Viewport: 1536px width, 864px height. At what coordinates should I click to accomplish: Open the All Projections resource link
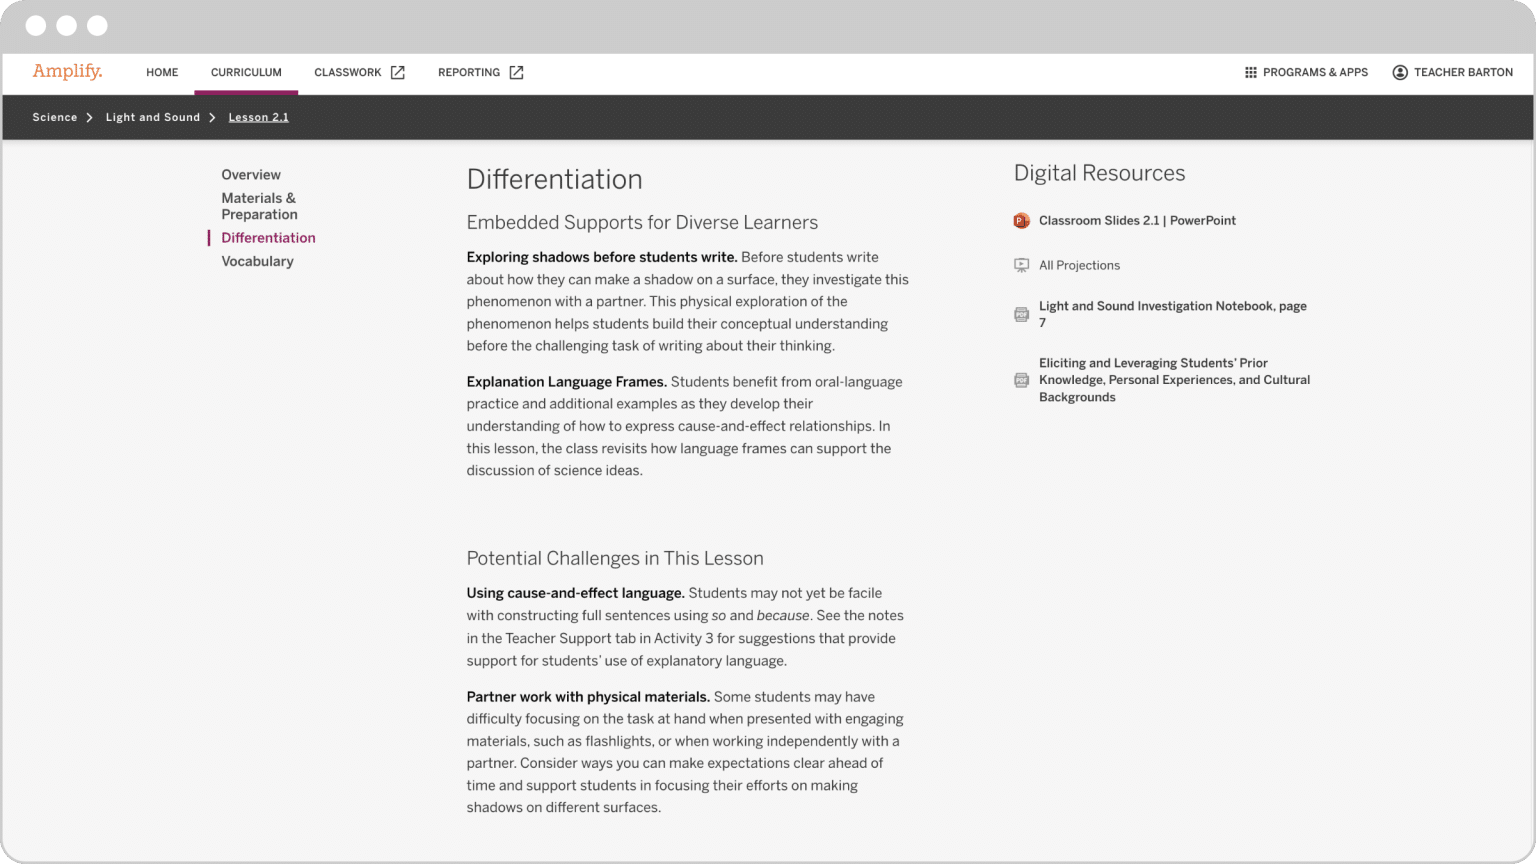pyautogui.click(x=1079, y=265)
